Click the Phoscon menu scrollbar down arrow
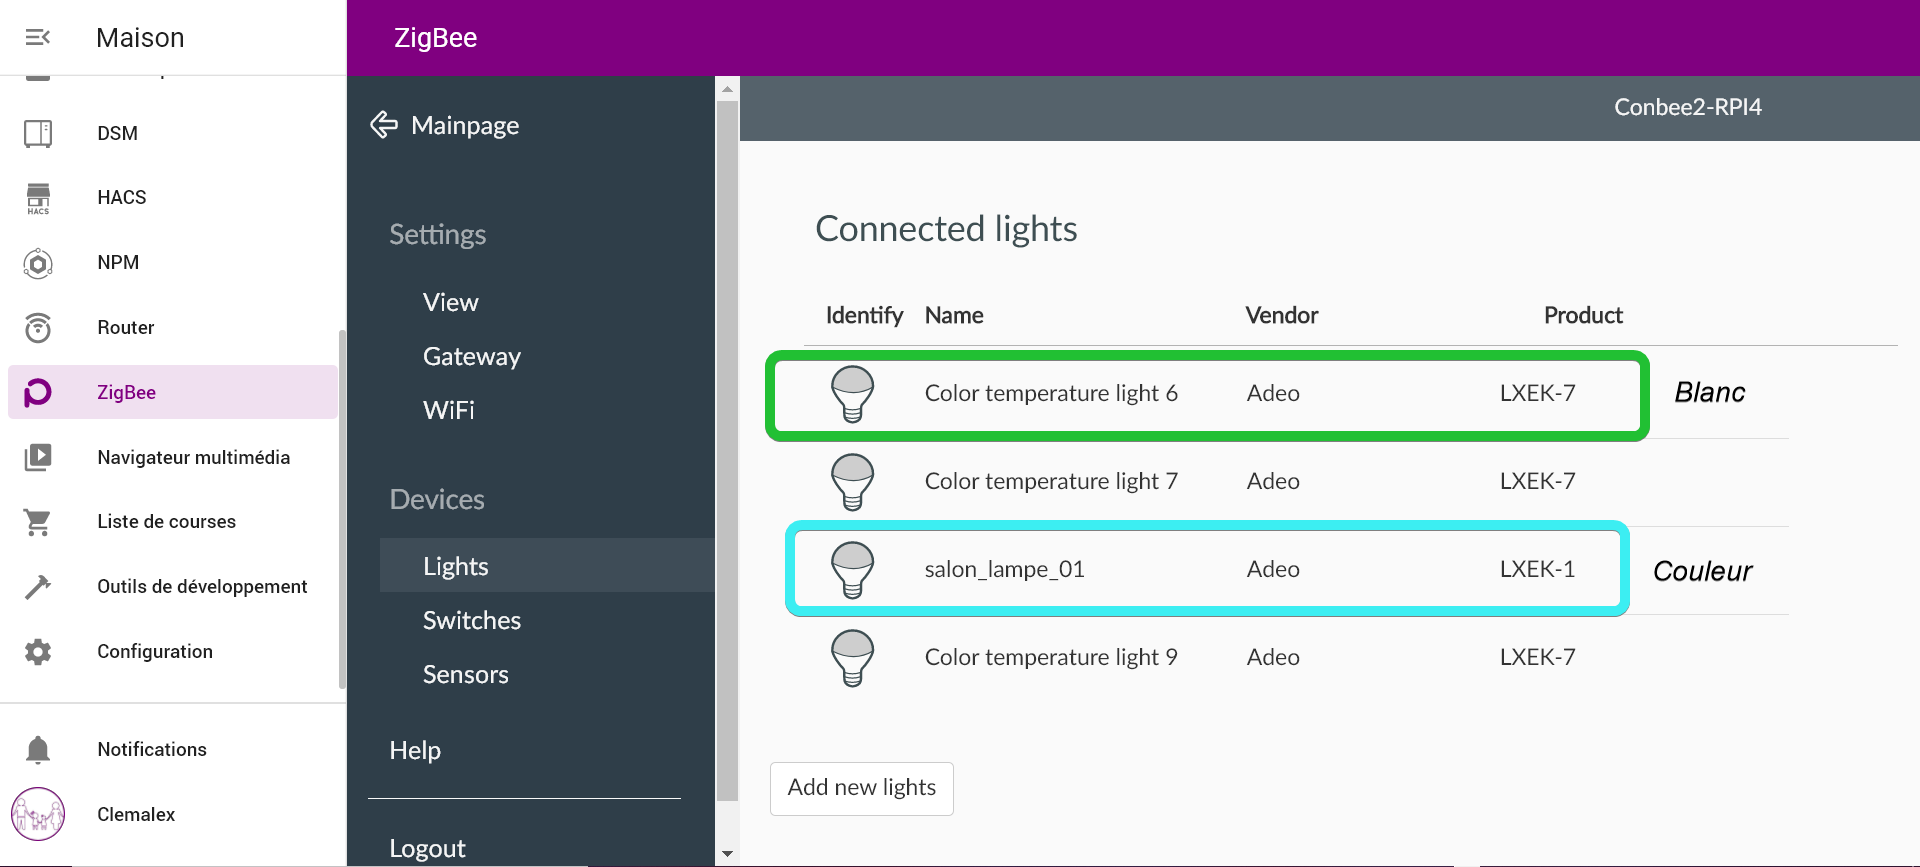Screen dimensions: 1920x867 point(727,854)
